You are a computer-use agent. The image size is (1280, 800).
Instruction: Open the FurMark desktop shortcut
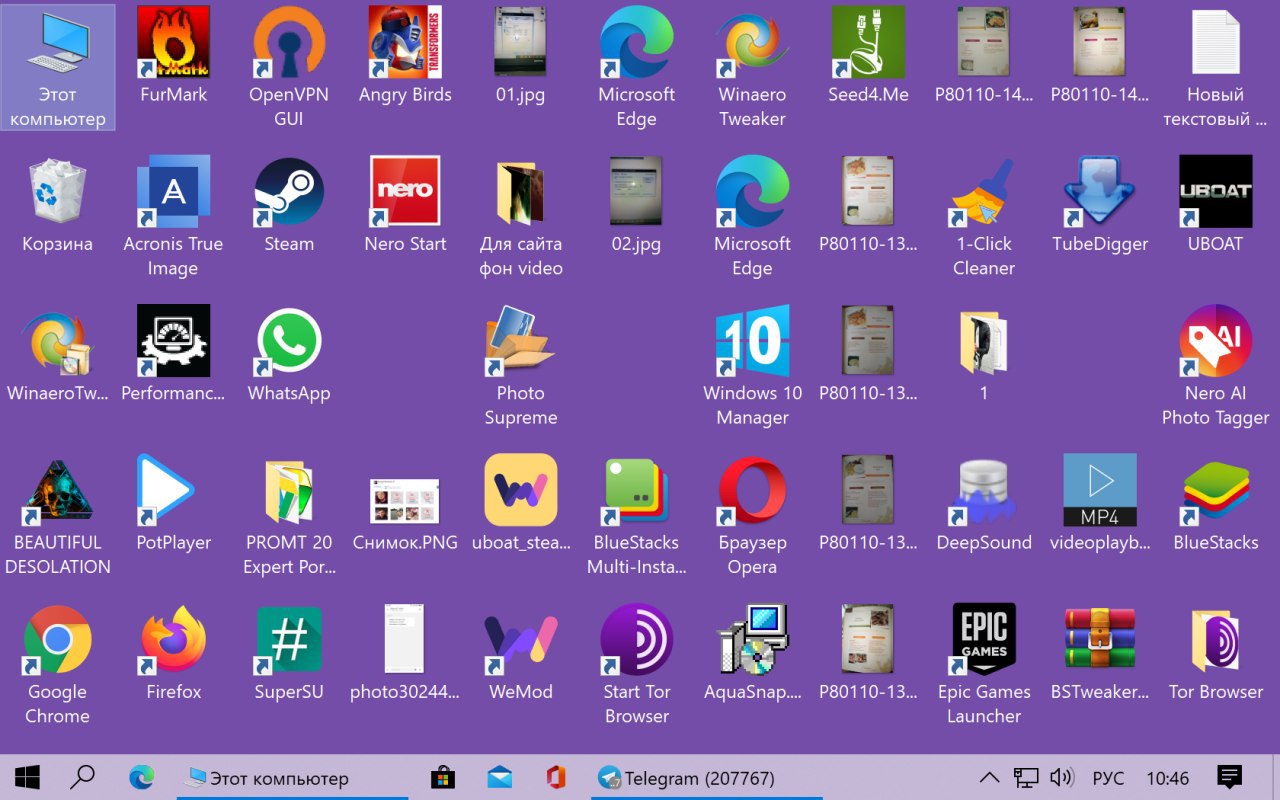point(173,43)
